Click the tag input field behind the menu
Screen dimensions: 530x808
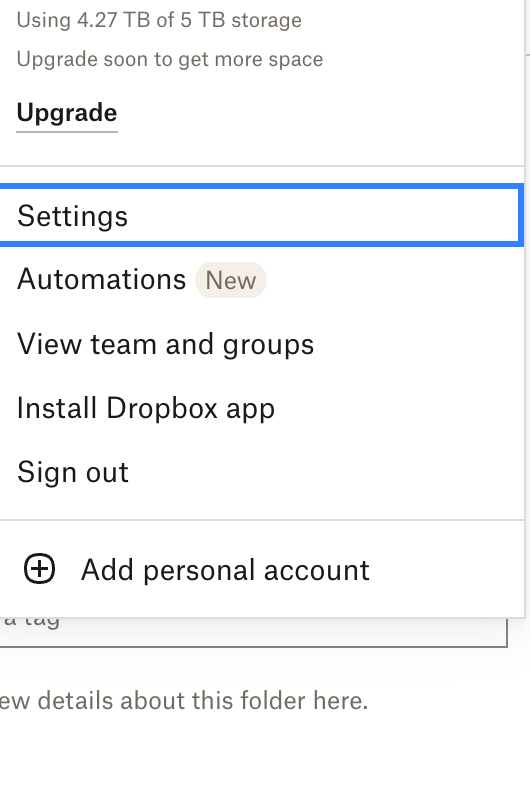[253, 631]
